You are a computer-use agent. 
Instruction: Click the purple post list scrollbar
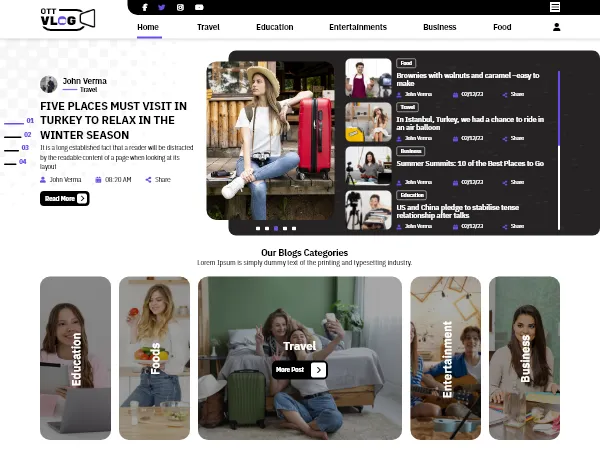pyautogui.click(x=559, y=108)
